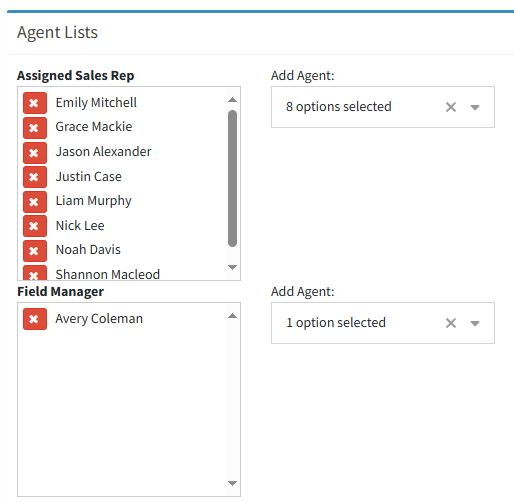This screenshot has height=502, width=514.
Task: Click the Agent Lists heading
Action: point(57,33)
